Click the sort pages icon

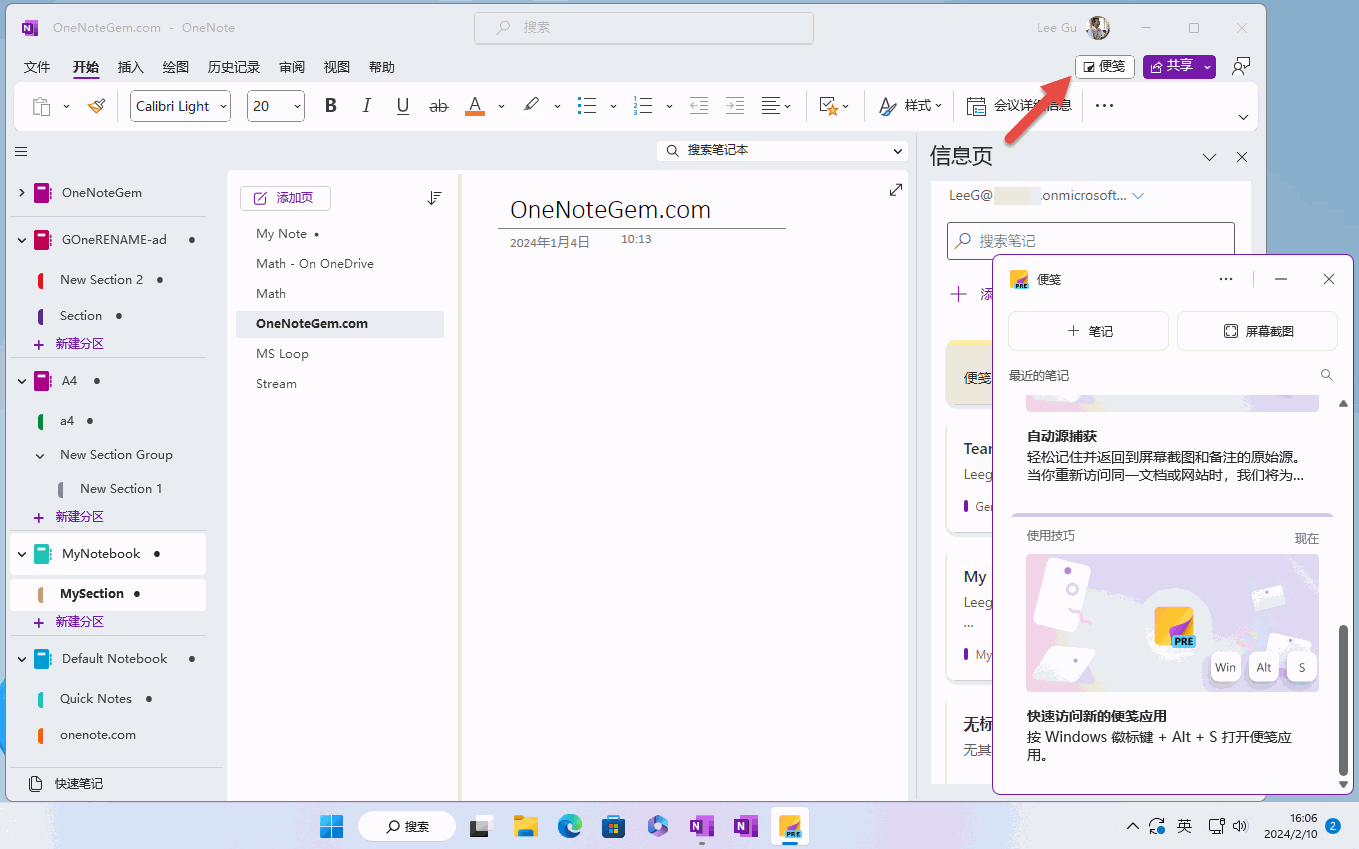tap(434, 198)
